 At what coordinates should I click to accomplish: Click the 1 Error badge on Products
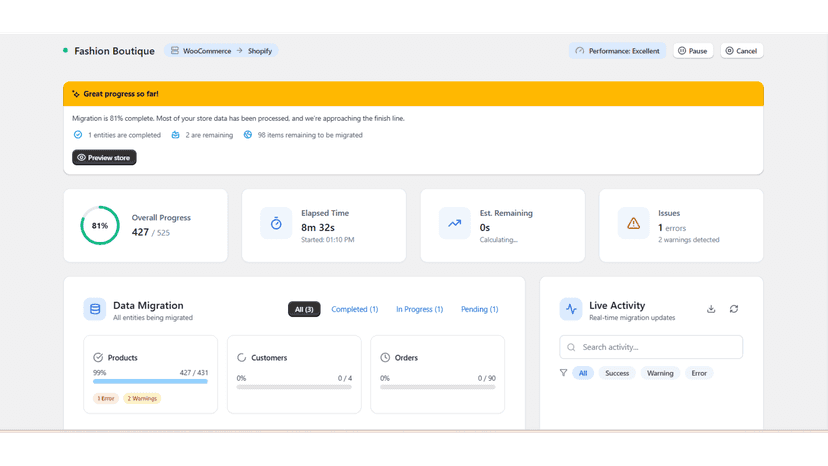point(106,398)
